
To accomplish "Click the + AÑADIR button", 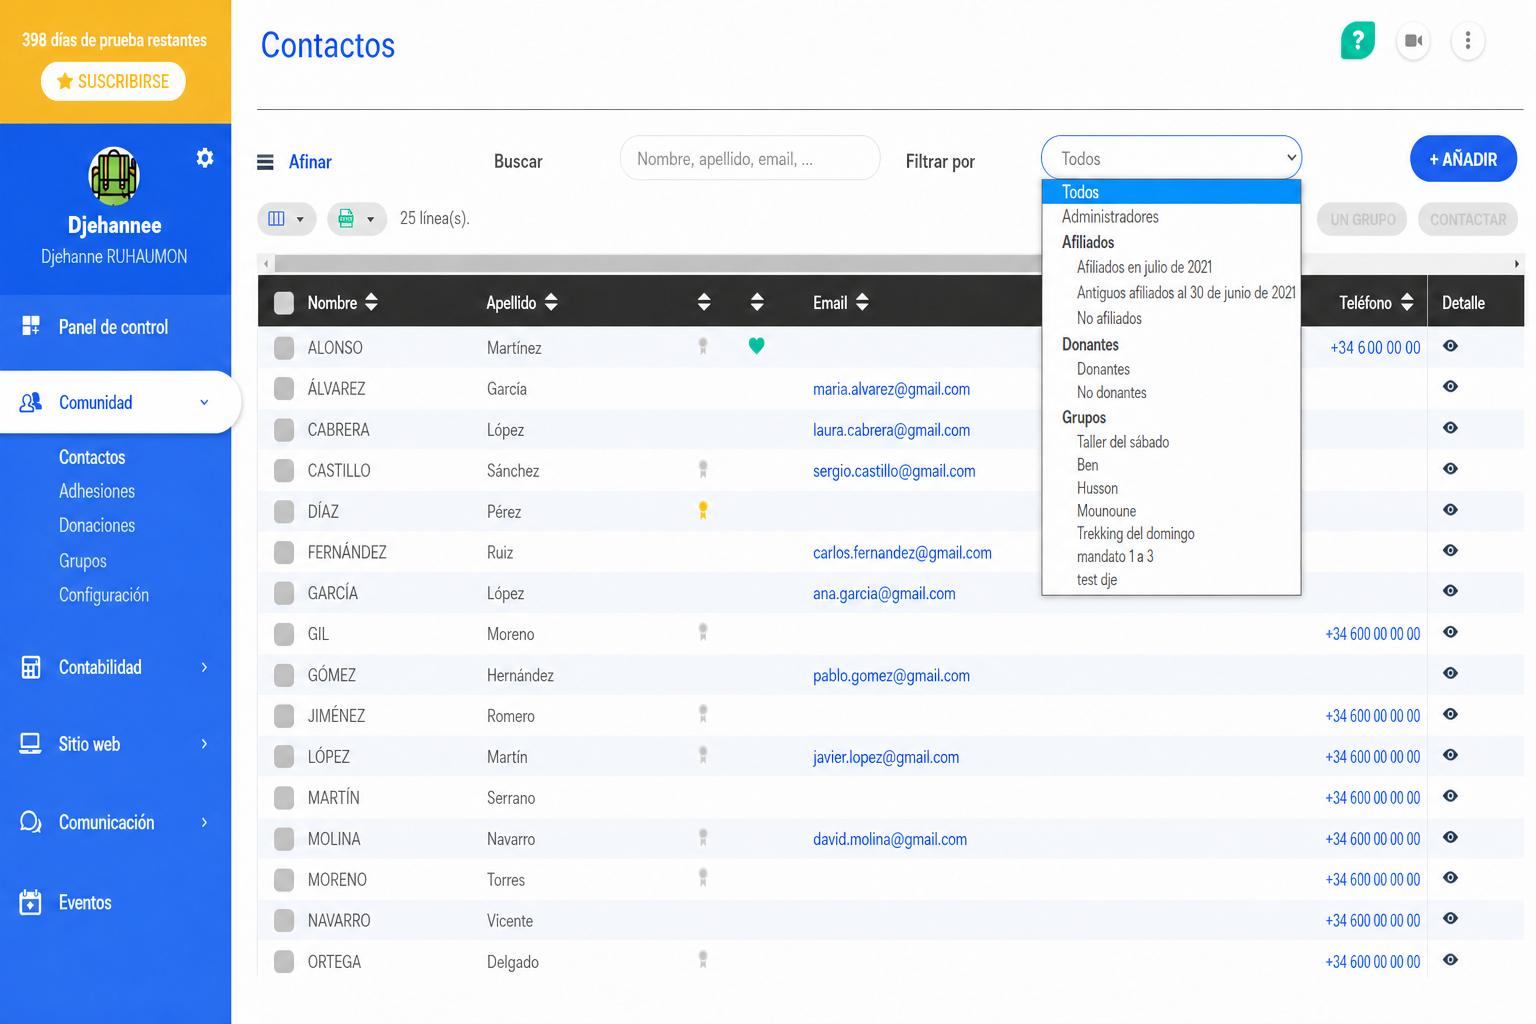I will point(1463,159).
